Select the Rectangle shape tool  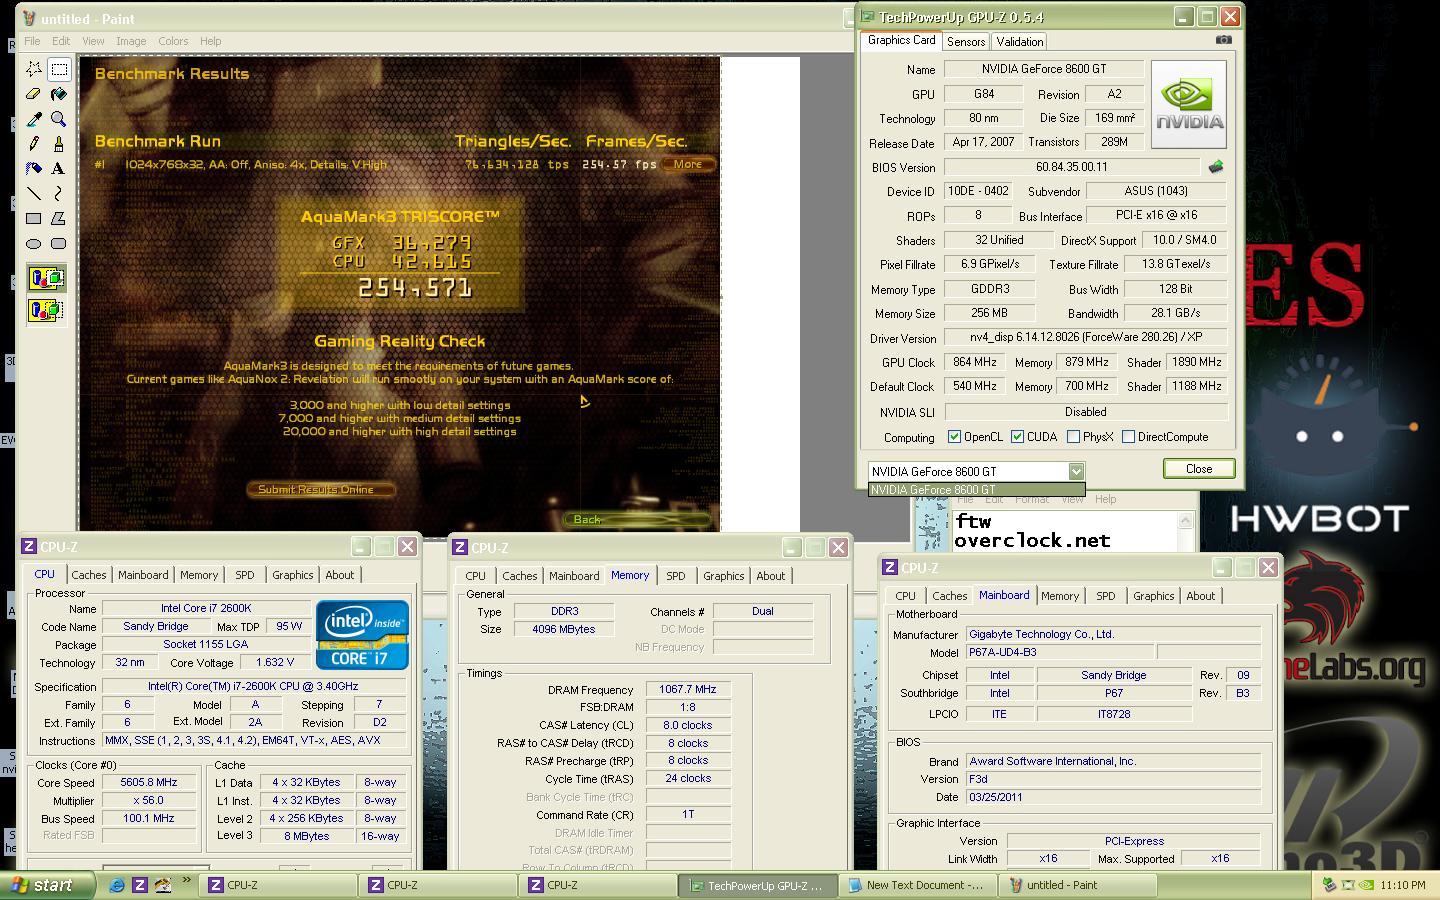click(34, 218)
